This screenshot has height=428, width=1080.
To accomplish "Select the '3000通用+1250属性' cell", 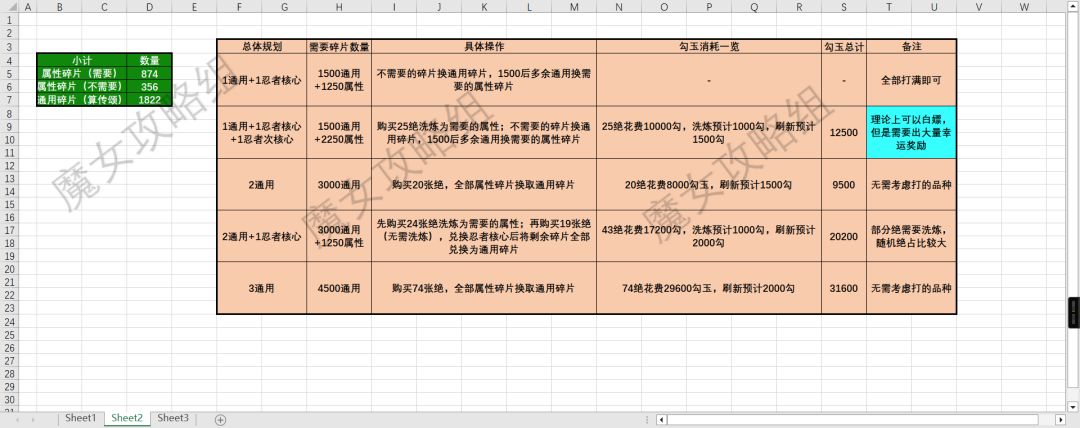I will click(339, 236).
